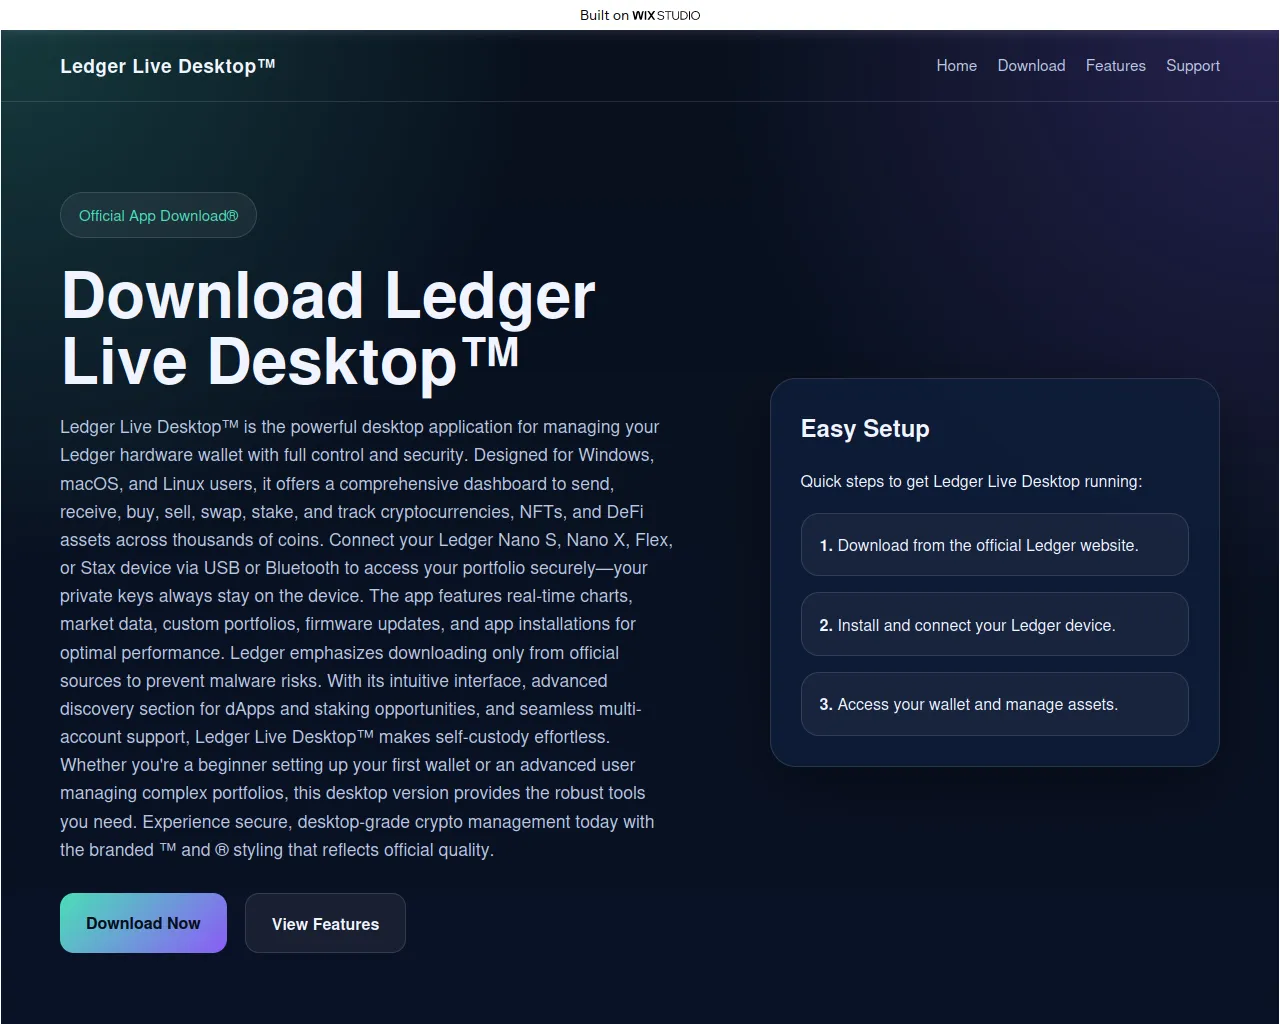Select step 2 Install and connect your device

tap(994, 625)
